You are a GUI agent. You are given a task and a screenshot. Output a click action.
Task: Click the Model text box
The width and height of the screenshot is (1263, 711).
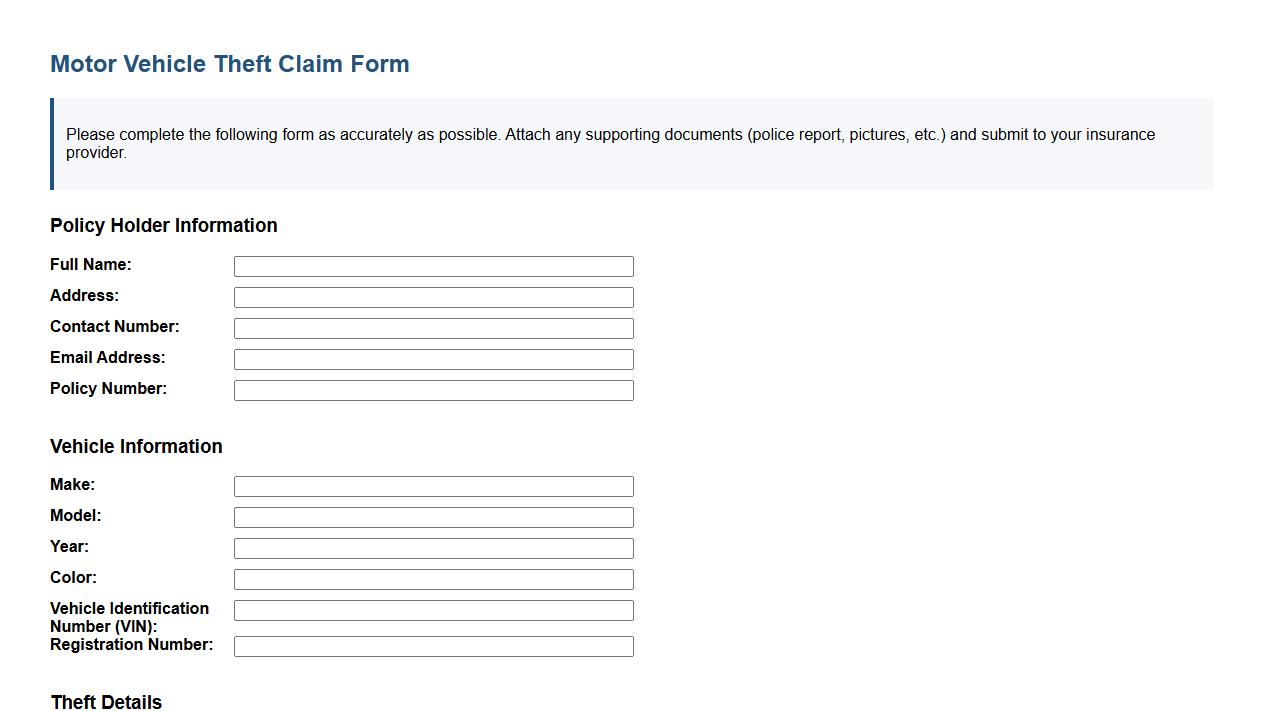click(x=433, y=516)
